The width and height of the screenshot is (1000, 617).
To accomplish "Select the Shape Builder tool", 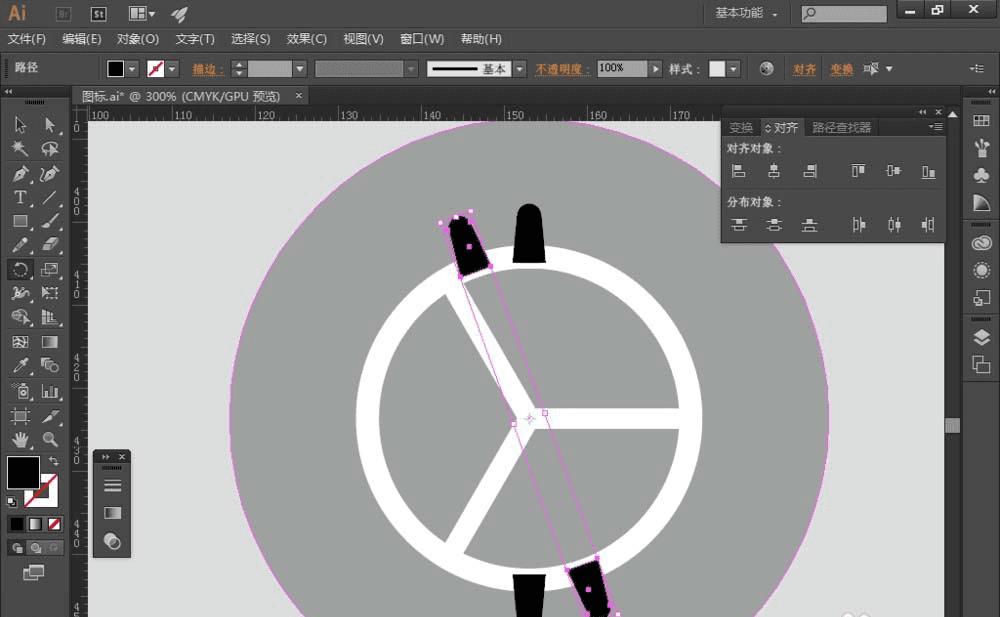I will tap(20, 317).
